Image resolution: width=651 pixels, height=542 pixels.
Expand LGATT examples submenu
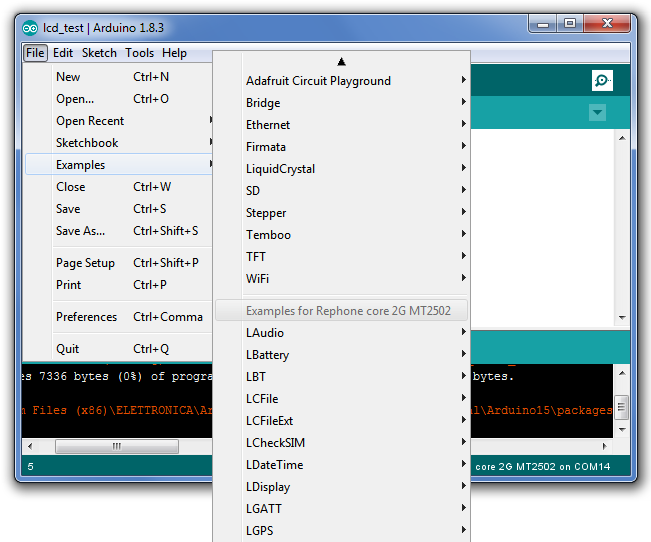(x=342, y=509)
